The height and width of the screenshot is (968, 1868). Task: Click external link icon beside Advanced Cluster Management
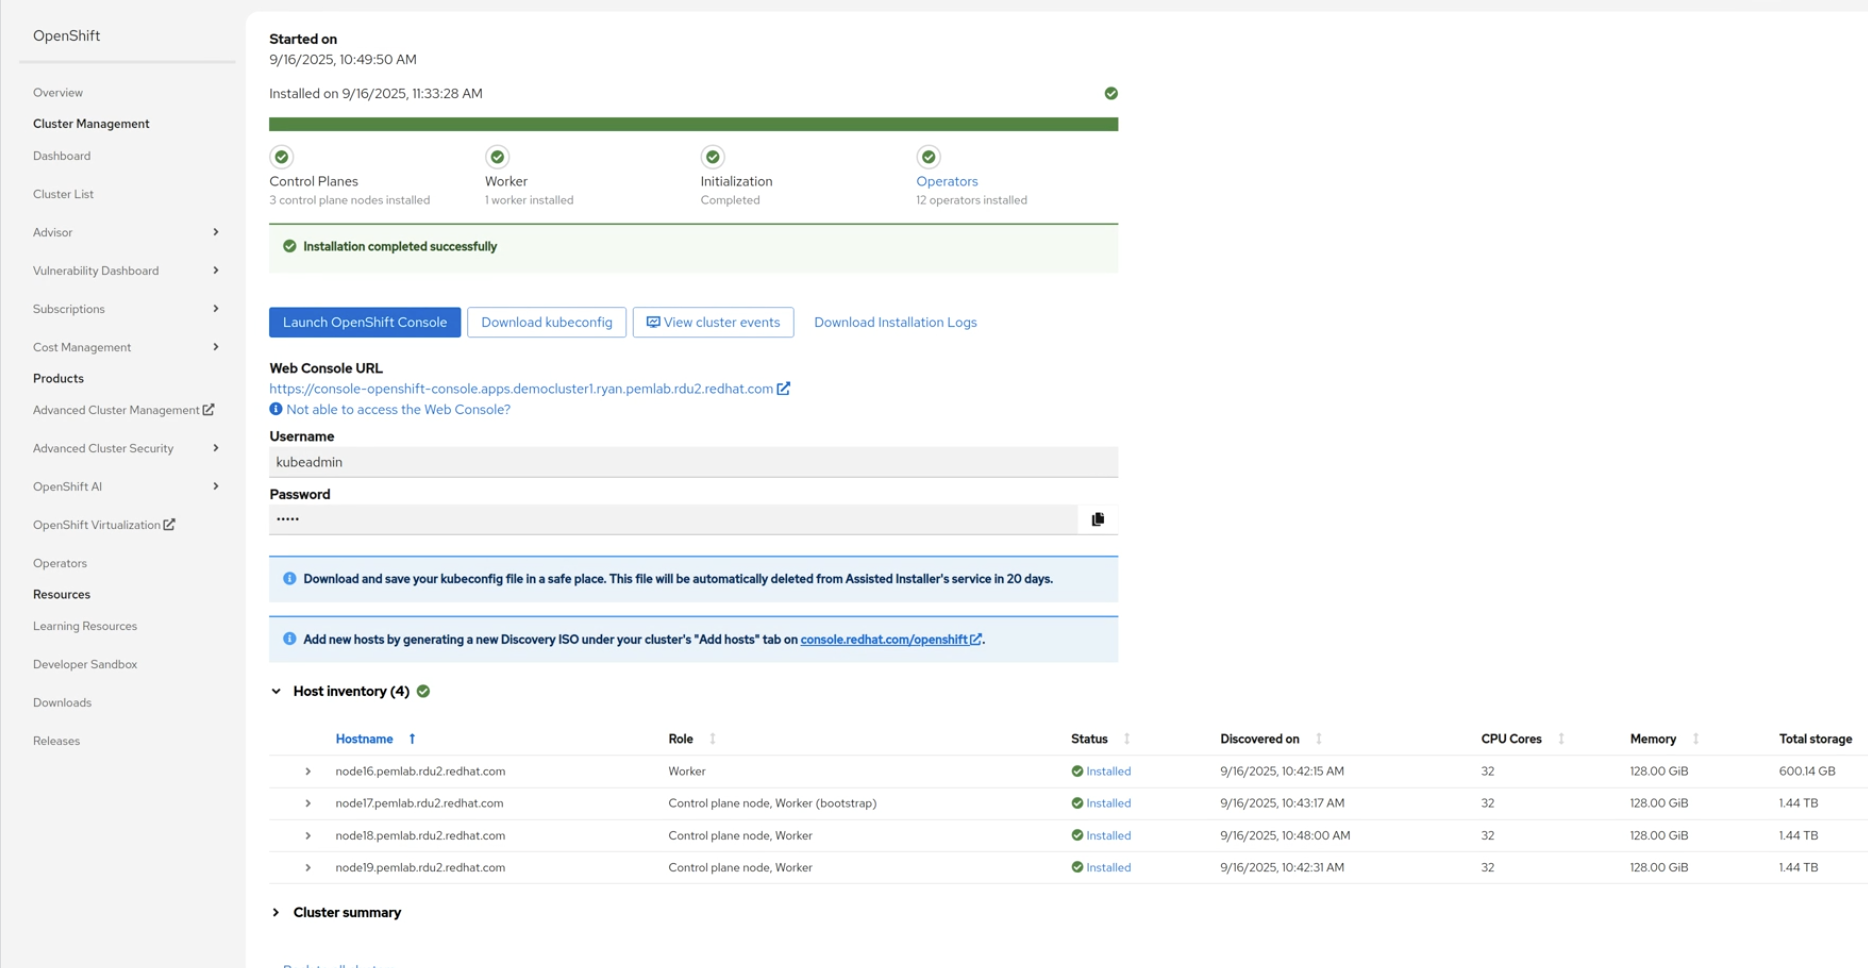tap(209, 409)
